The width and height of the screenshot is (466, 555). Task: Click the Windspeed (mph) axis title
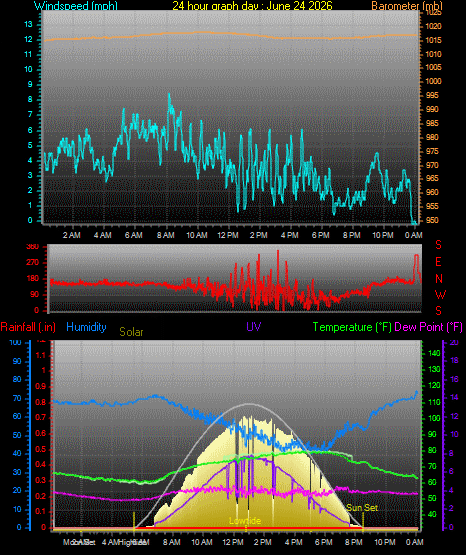[x=76, y=6]
